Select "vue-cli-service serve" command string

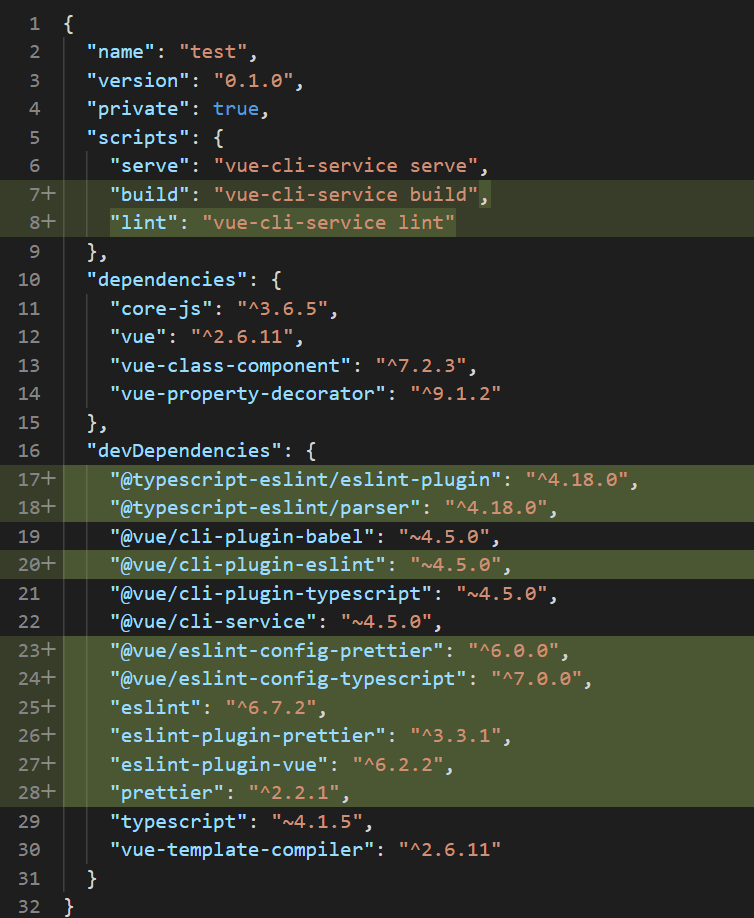coord(346,166)
